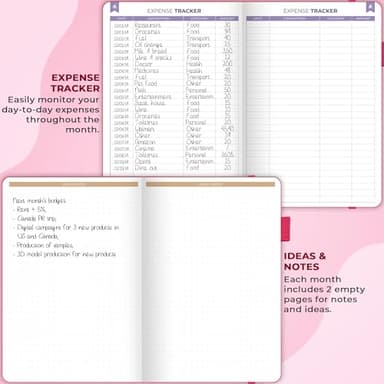Select the 'Canada PR trip' note line

[x=35, y=219]
